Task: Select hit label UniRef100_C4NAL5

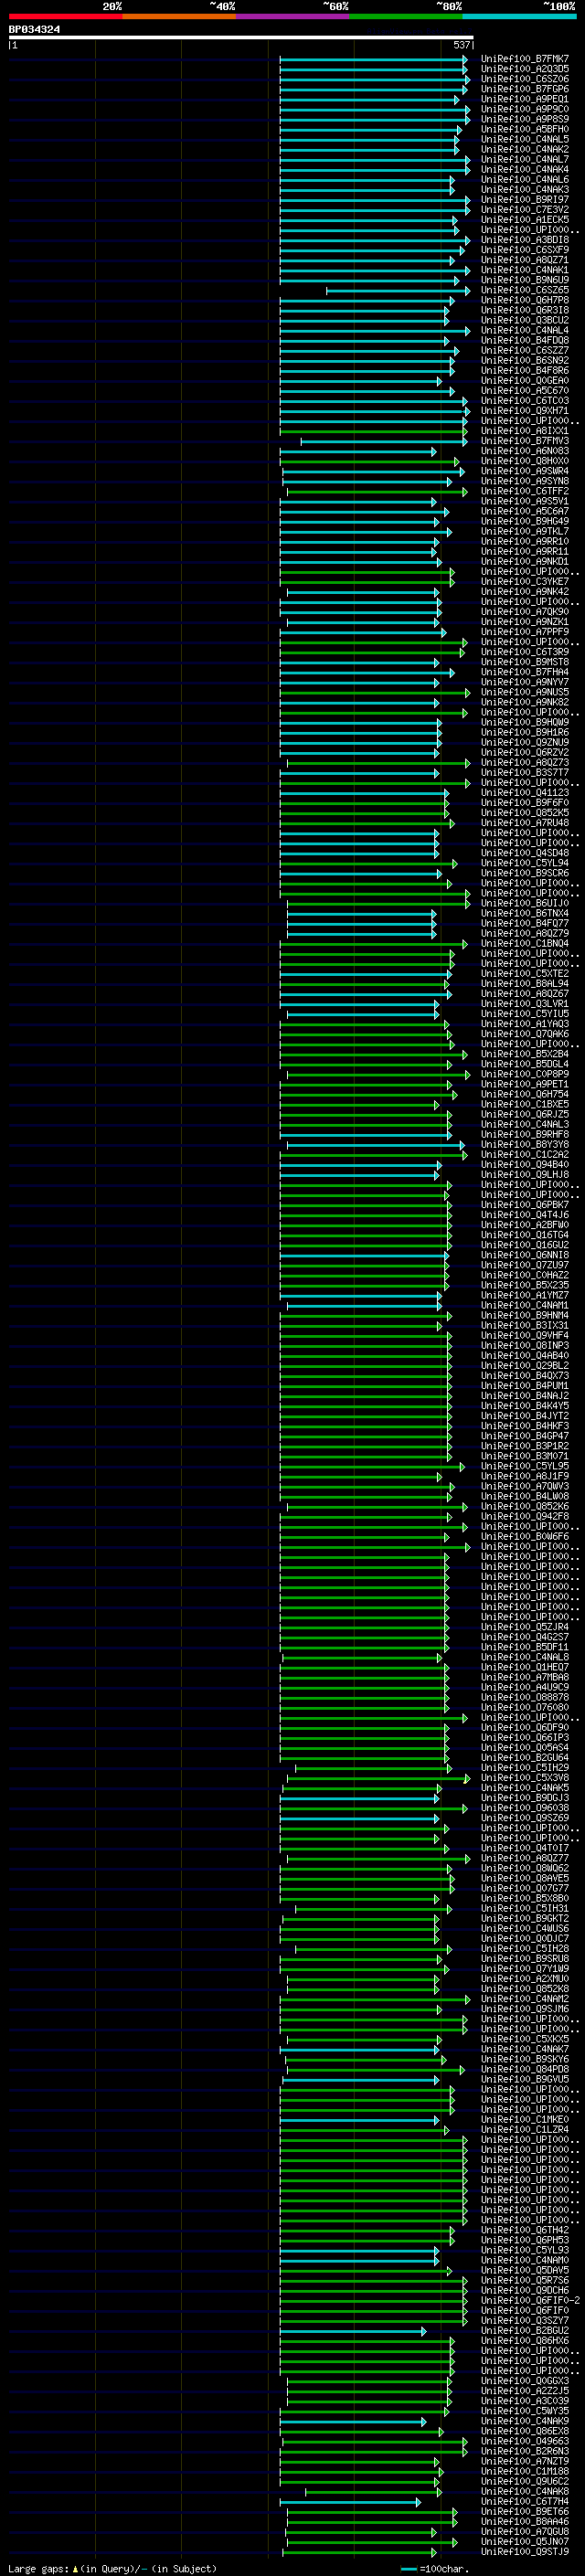Action: [525, 139]
